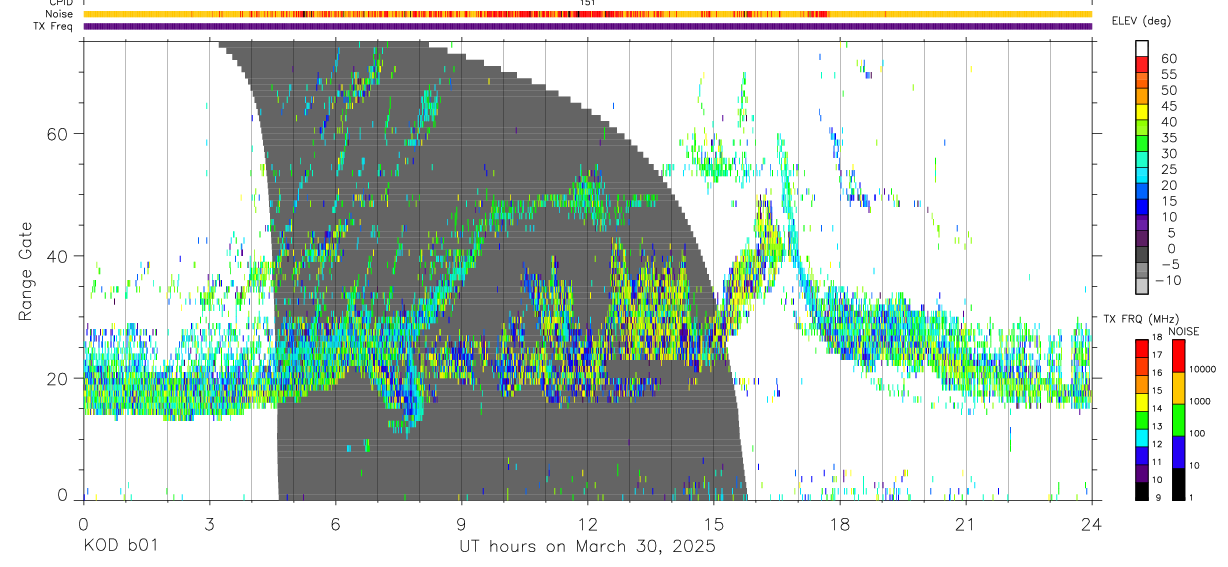This screenshot has width=1228, height=567.
Task: Click the purple TX Freq strip above plot
Action: [x=587, y=26]
